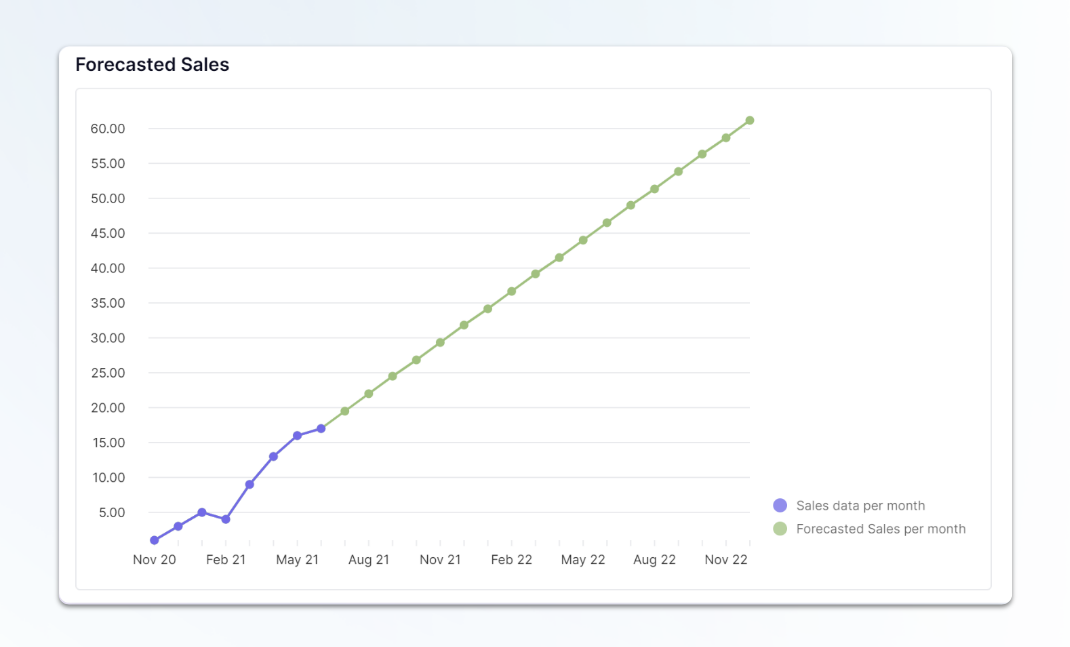Viewport: 1070px width, 647px height.
Task: Click the '55.00' y-axis value
Action: pos(108,164)
